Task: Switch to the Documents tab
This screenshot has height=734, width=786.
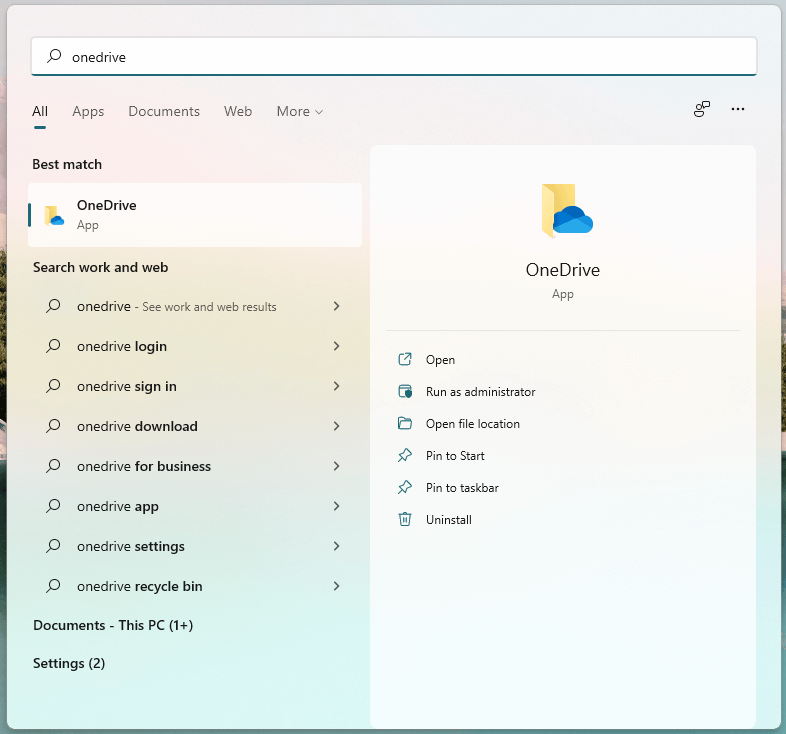Action: (x=164, y=111)
